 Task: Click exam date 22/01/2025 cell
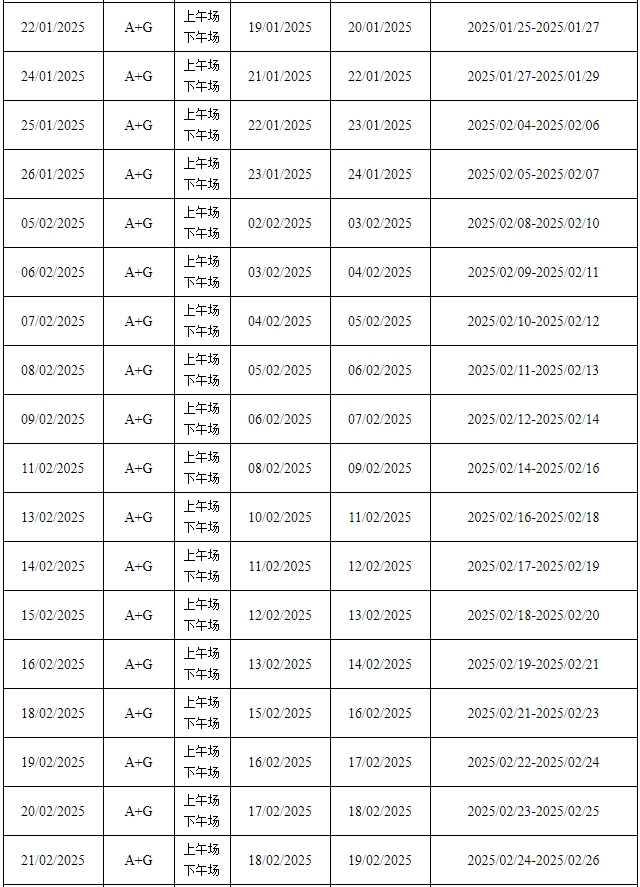point(53,27)
